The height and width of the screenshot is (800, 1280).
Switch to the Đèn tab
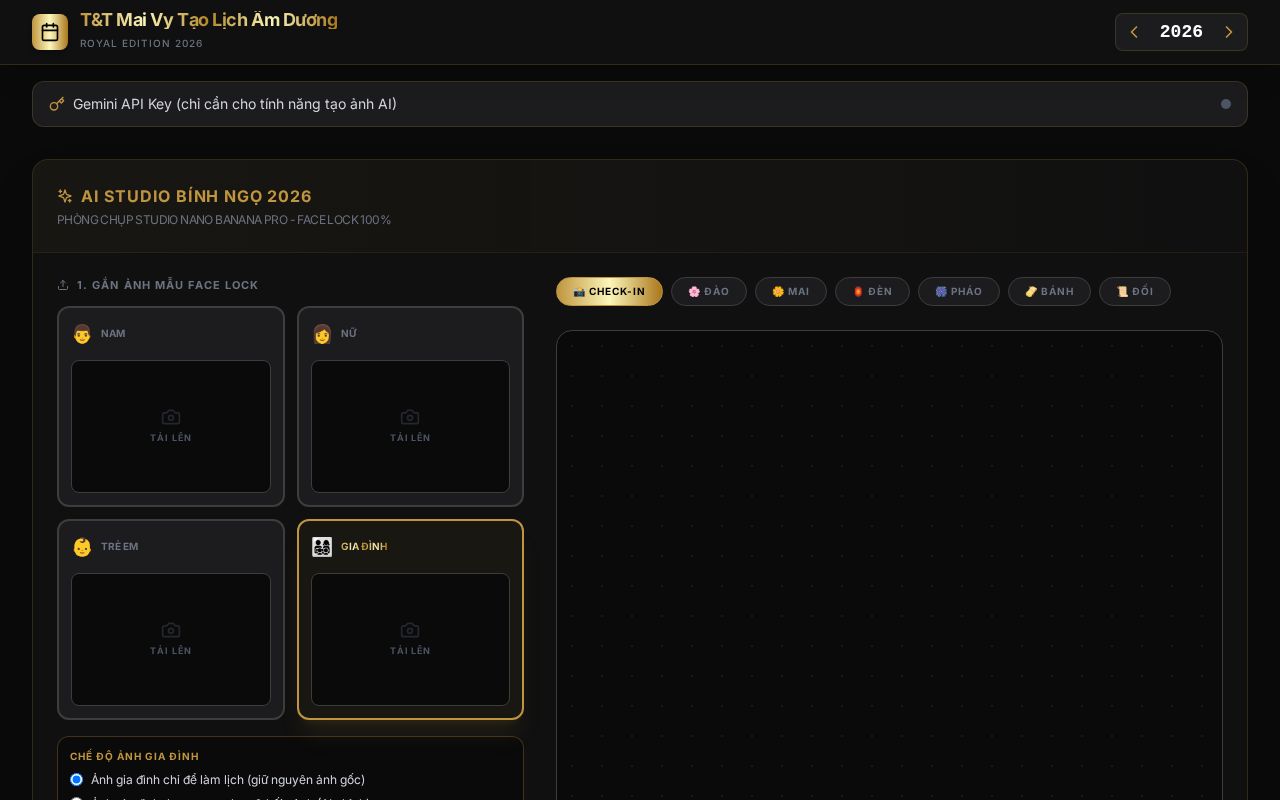pos(872,291)
